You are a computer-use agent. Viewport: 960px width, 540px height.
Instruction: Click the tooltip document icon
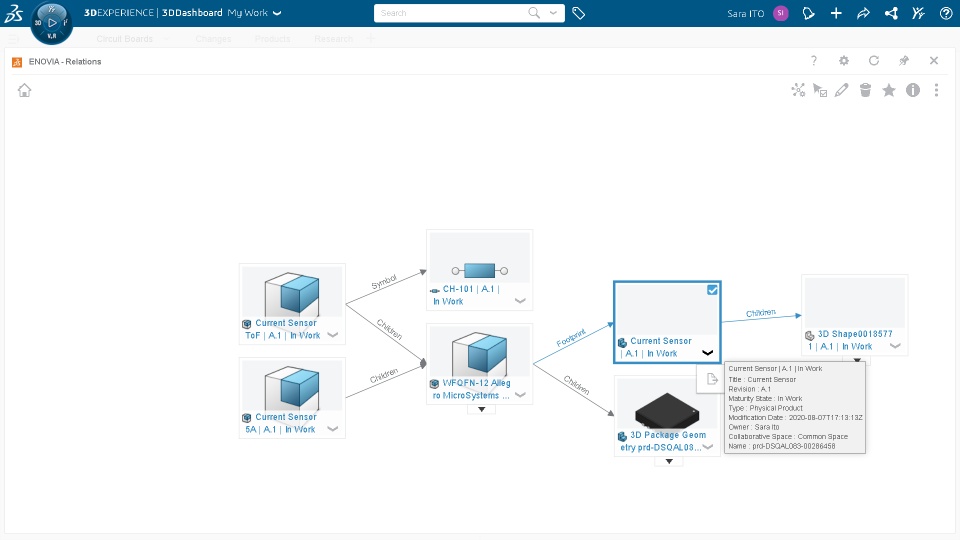(x=711, y=380)
